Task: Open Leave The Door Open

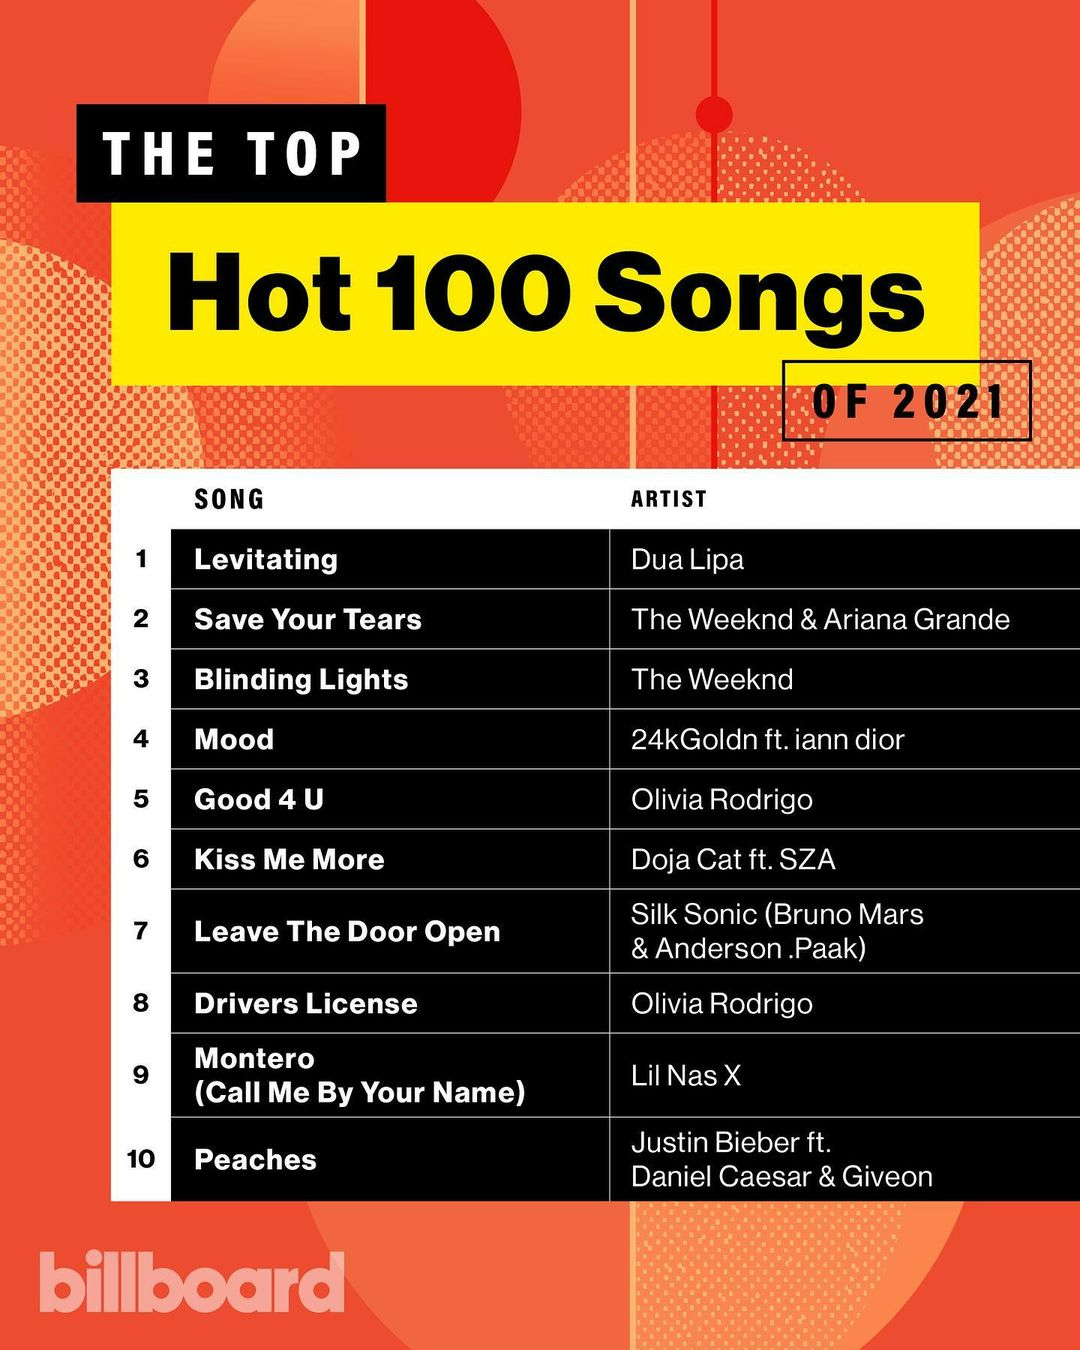Action: pyautogui.click(x=347, y=931)
